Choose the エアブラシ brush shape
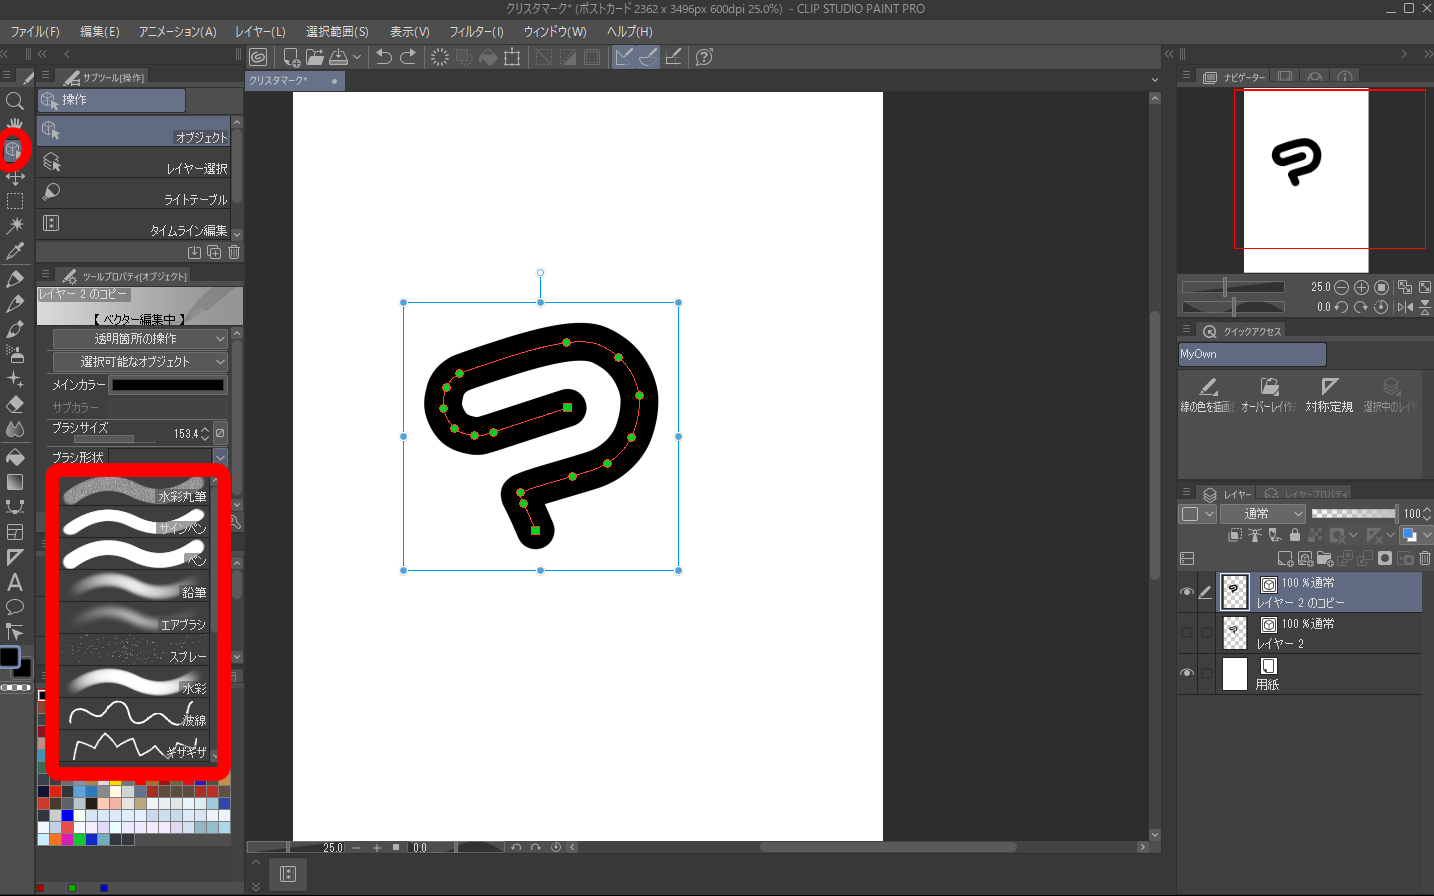This screenshot has width=1434, height=896. coord(134,617)
